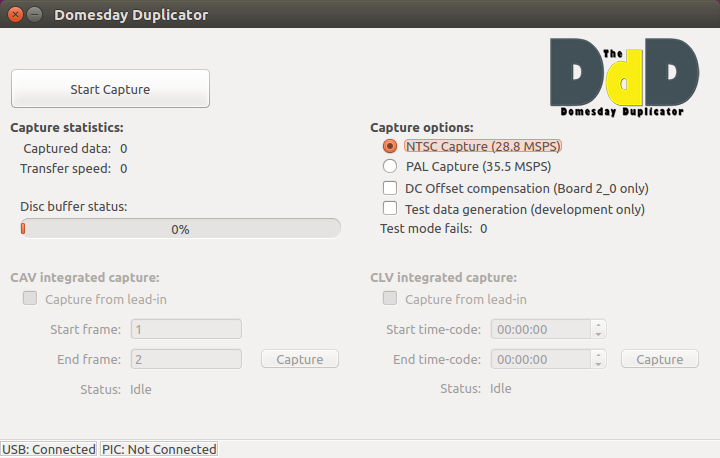This screenshot has width=720, height=458.
Task: Click the End time-code field
Action: 541,359
